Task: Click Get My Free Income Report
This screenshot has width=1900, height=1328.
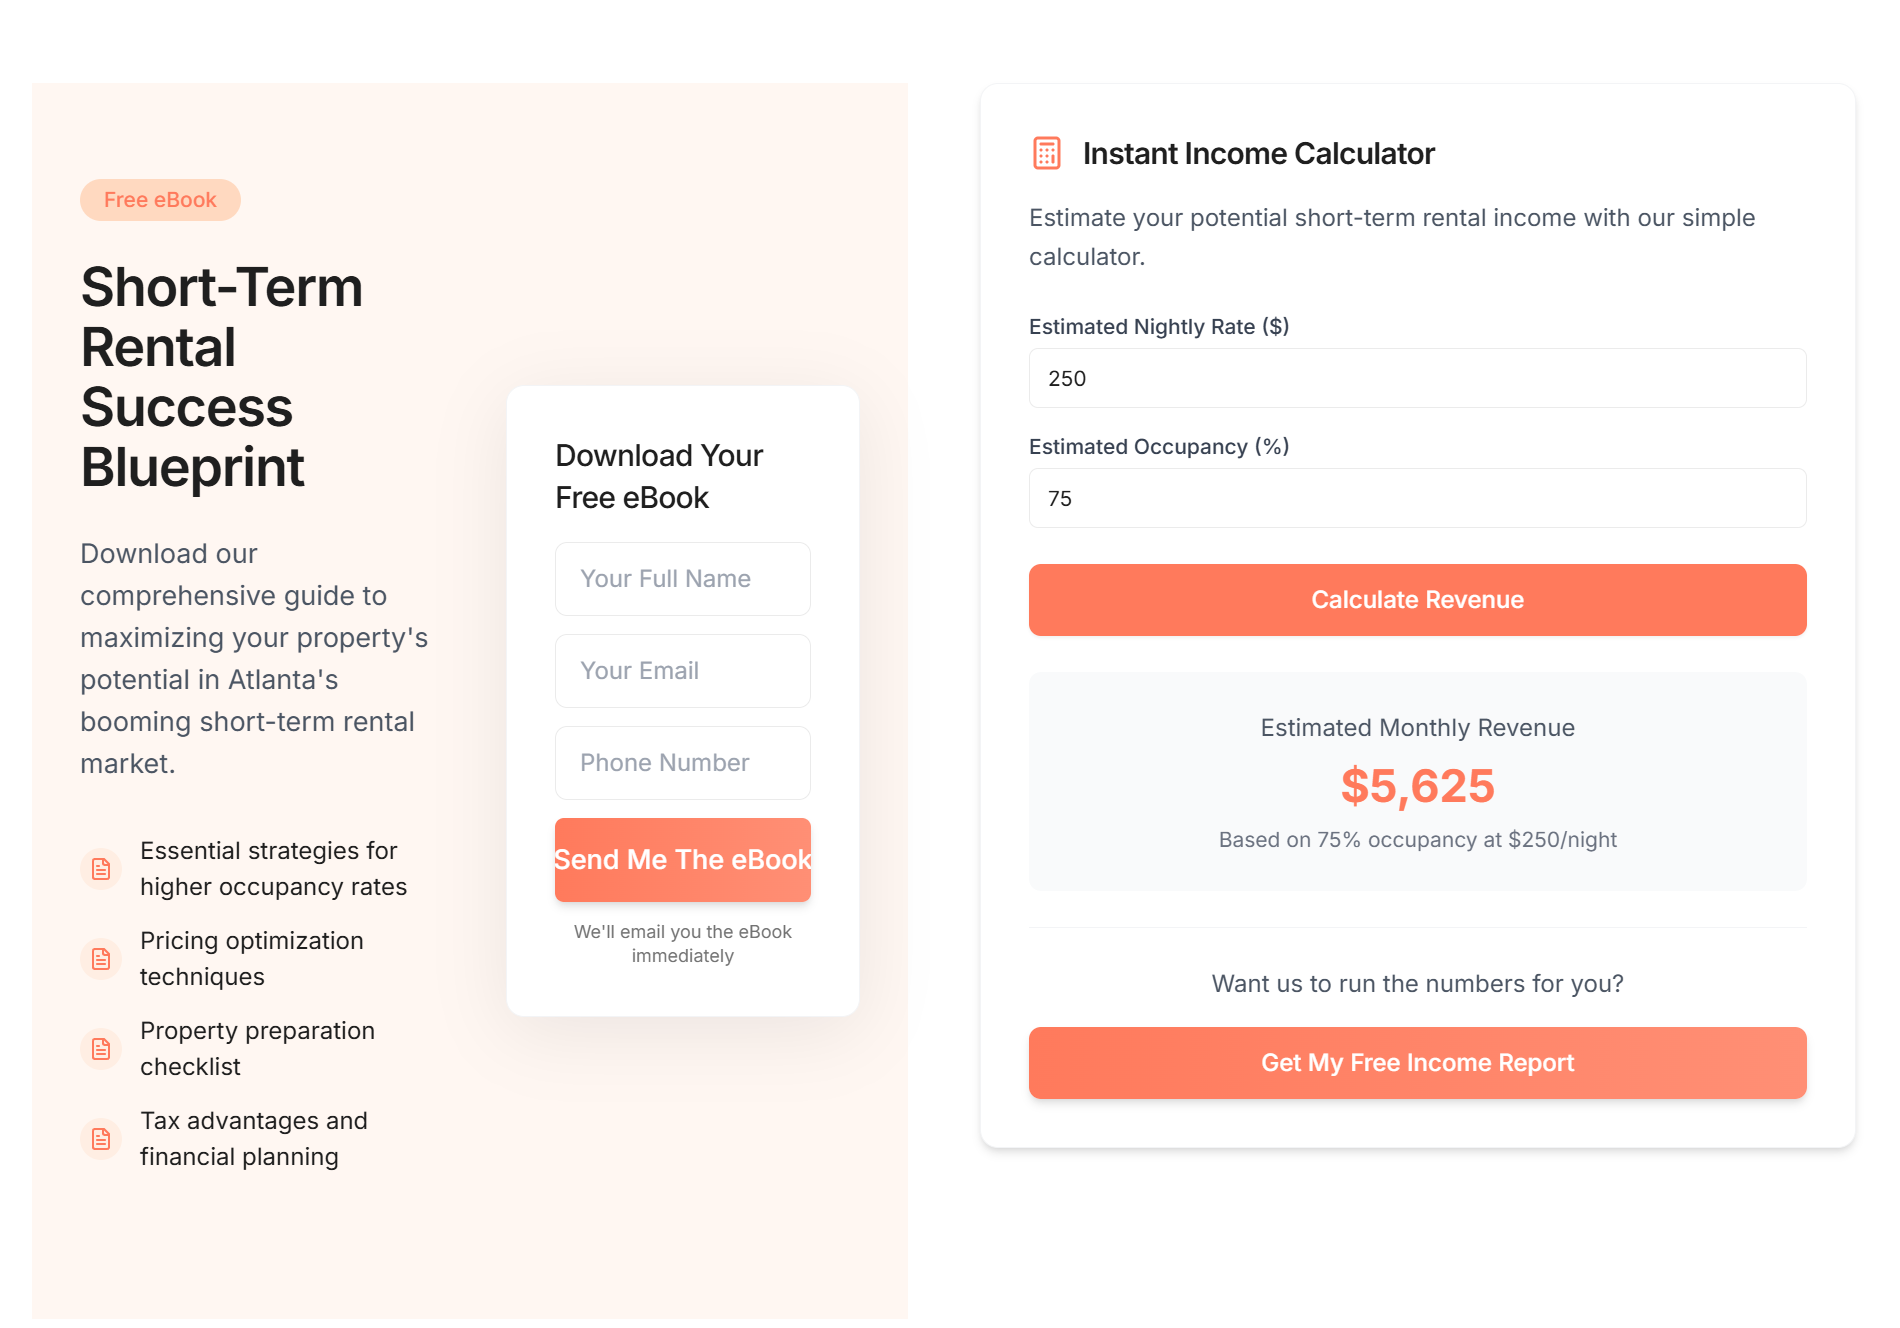Action: coord(1418,1063)
